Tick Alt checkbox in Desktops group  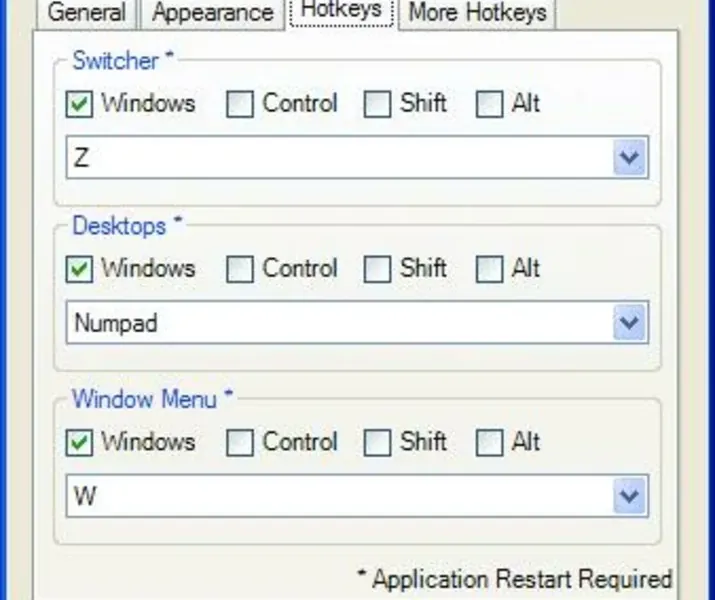489,269
